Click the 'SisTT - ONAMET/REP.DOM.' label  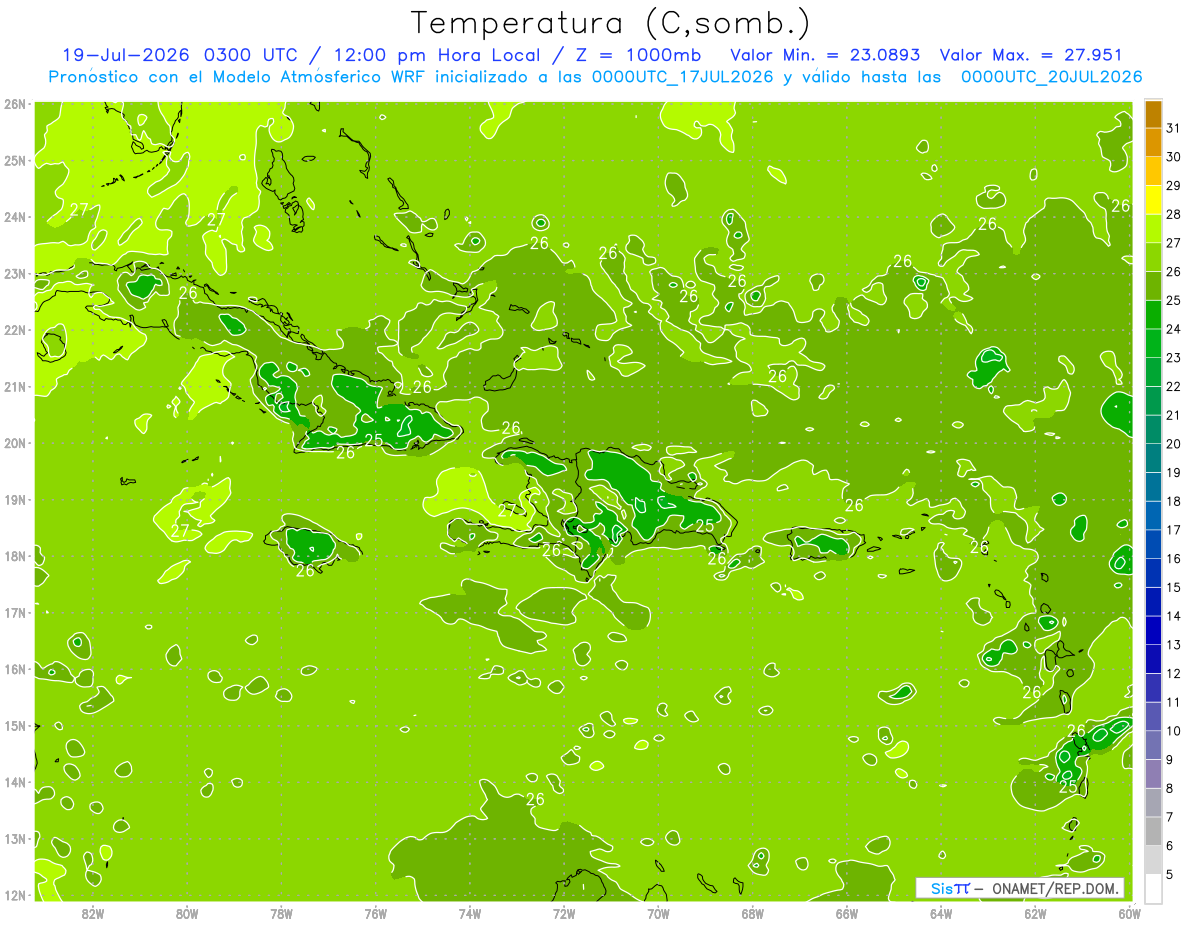pyautogui.click(x=1020, y=888)
